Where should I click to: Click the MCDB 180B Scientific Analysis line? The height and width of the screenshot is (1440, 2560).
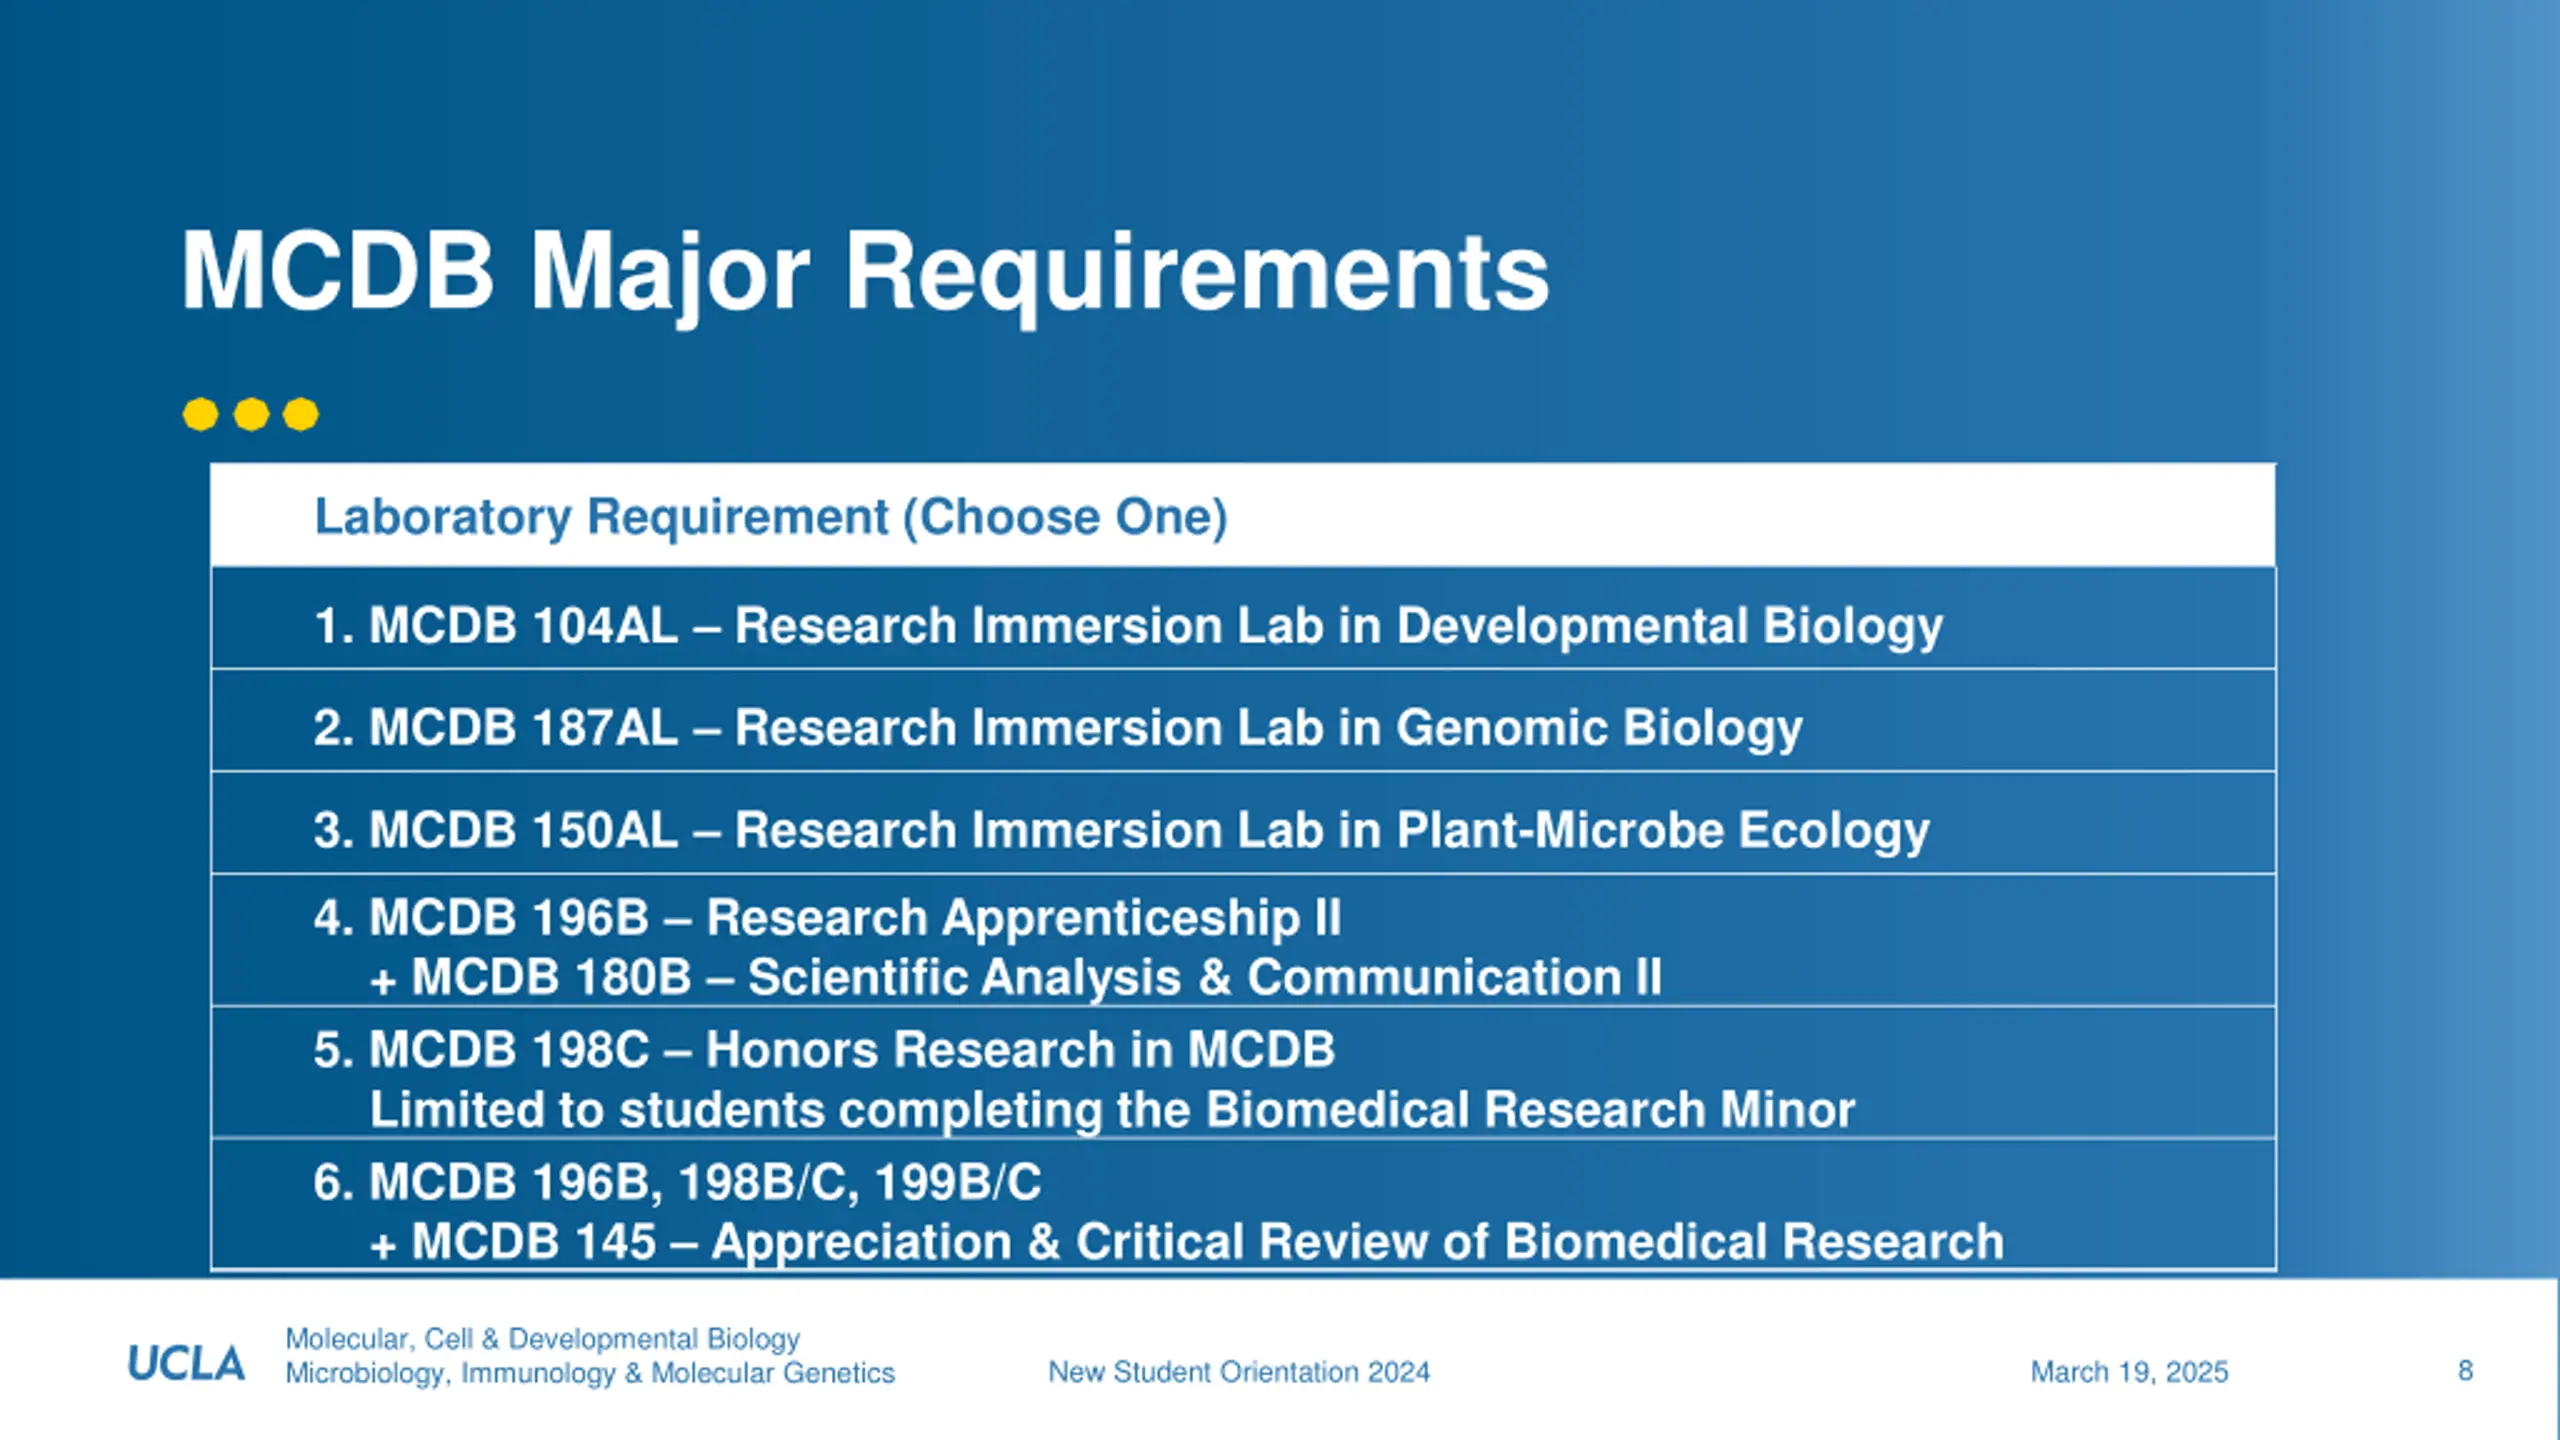[x=1016, y=977]
